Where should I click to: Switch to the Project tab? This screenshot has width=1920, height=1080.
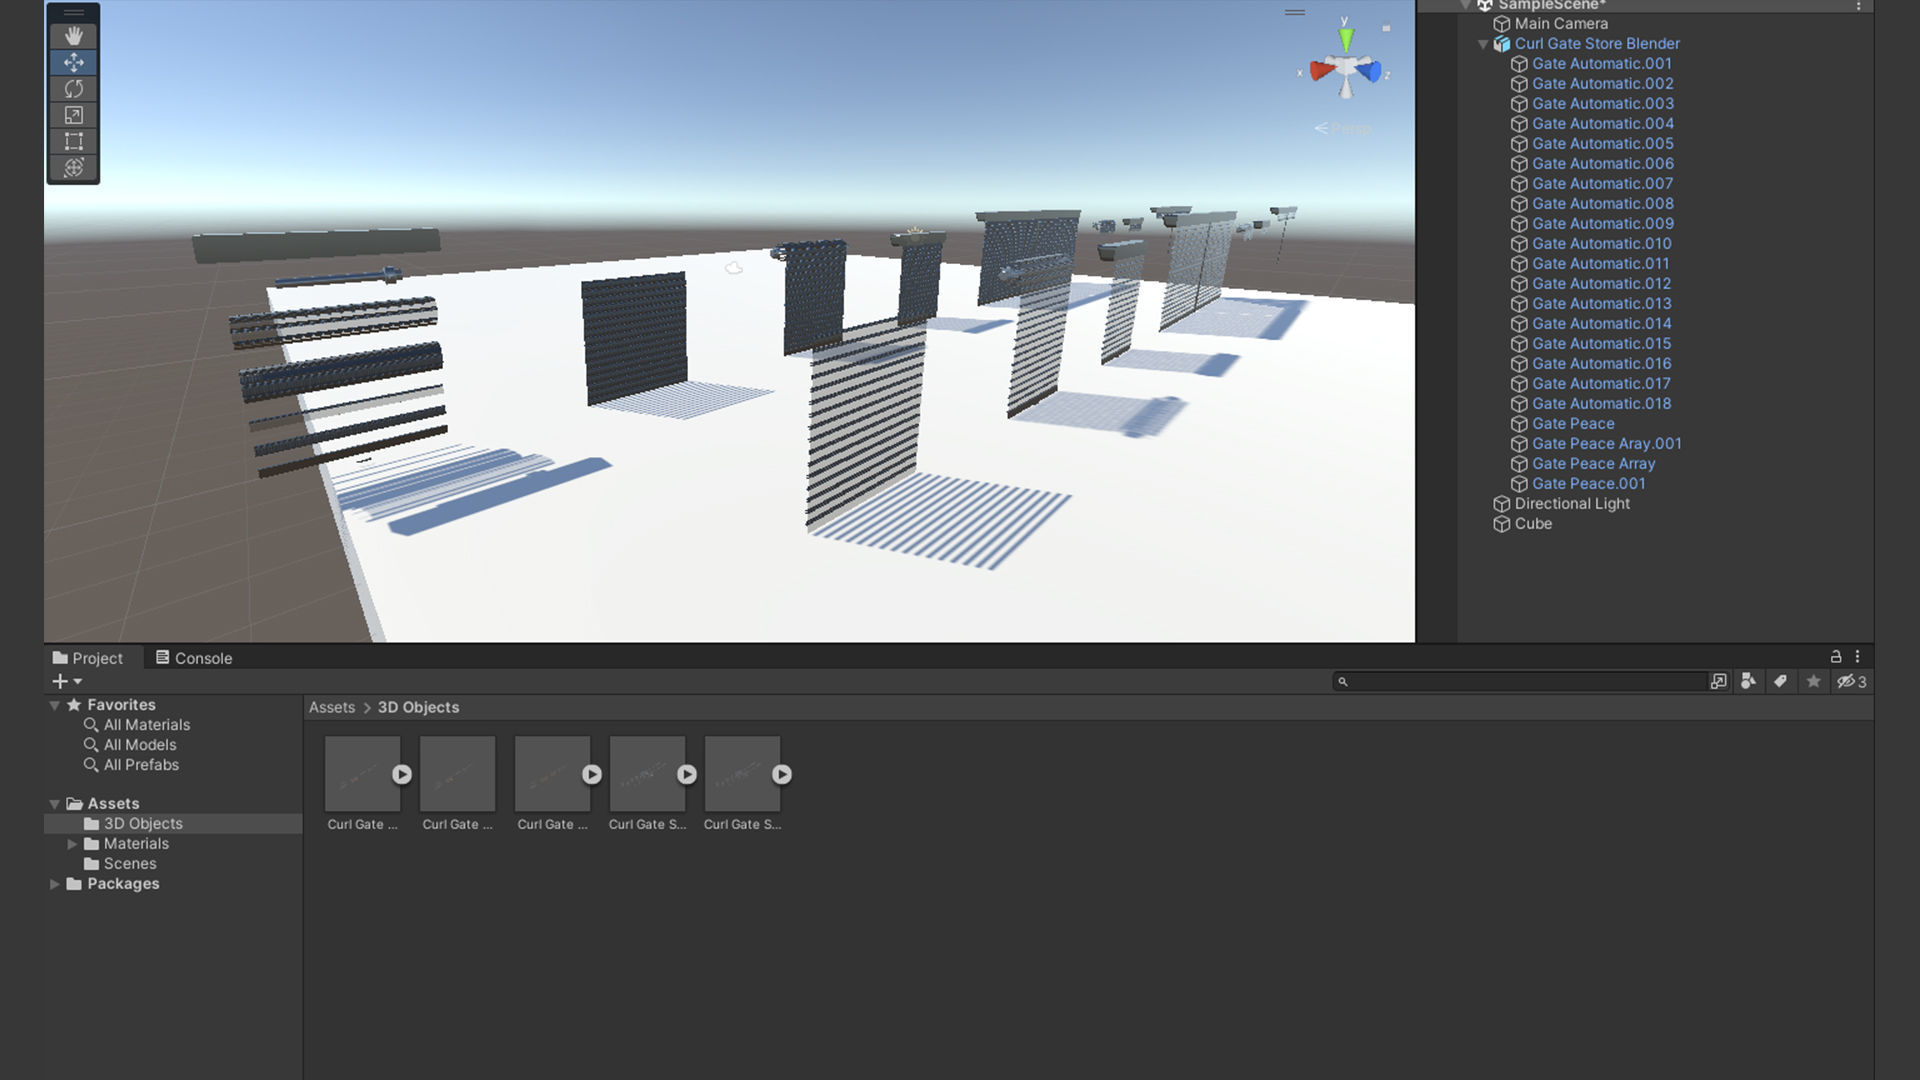88,658
